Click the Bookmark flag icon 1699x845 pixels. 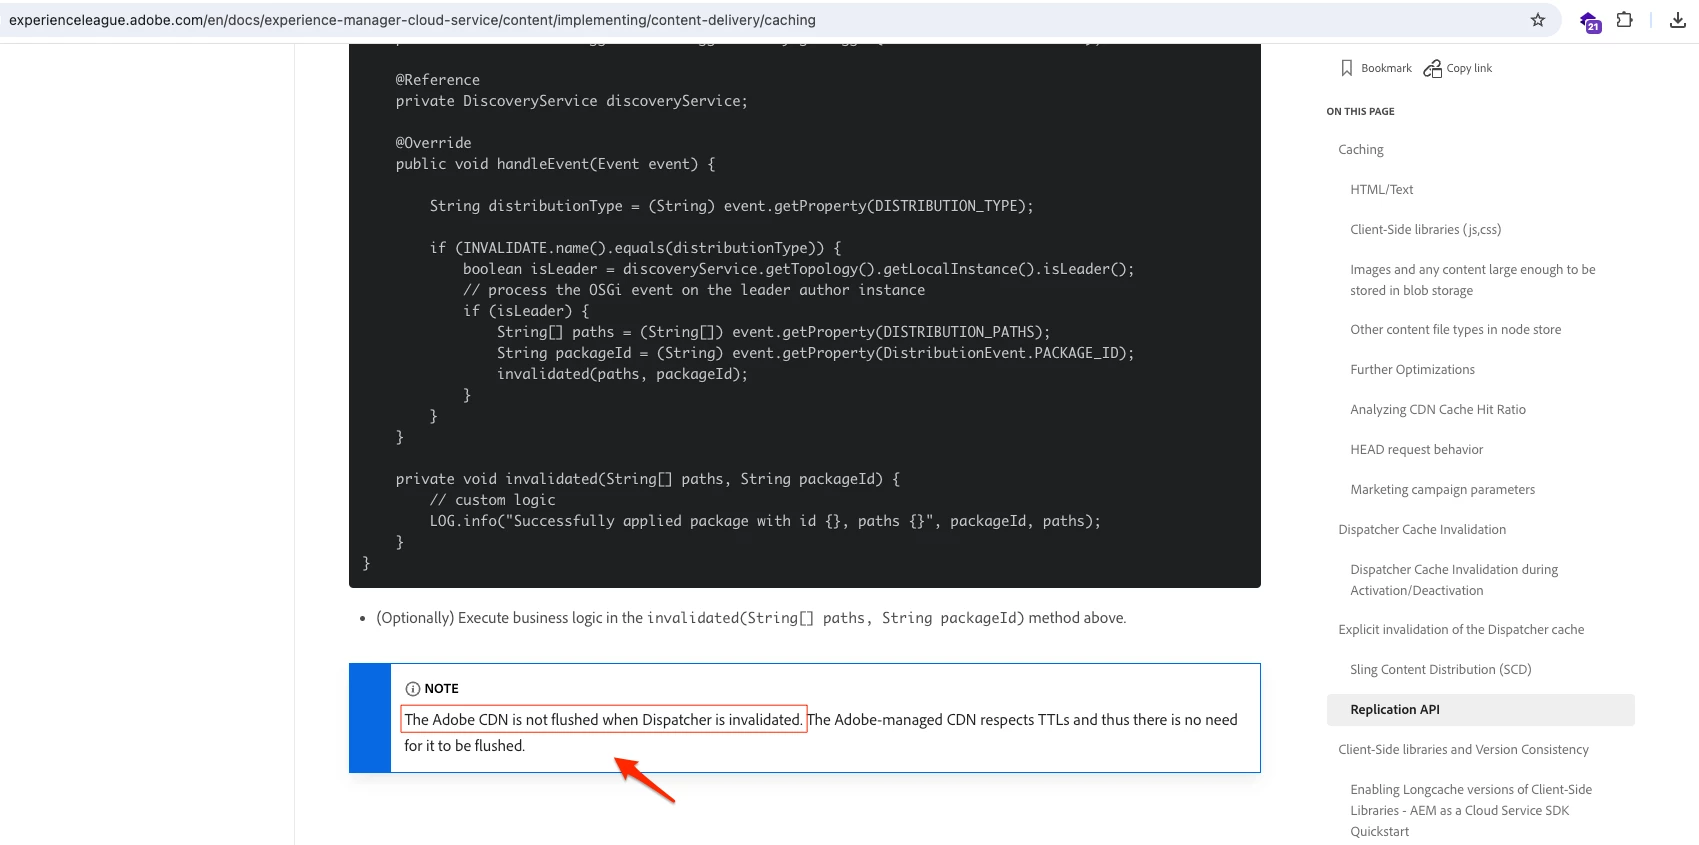pos(1346,68)
